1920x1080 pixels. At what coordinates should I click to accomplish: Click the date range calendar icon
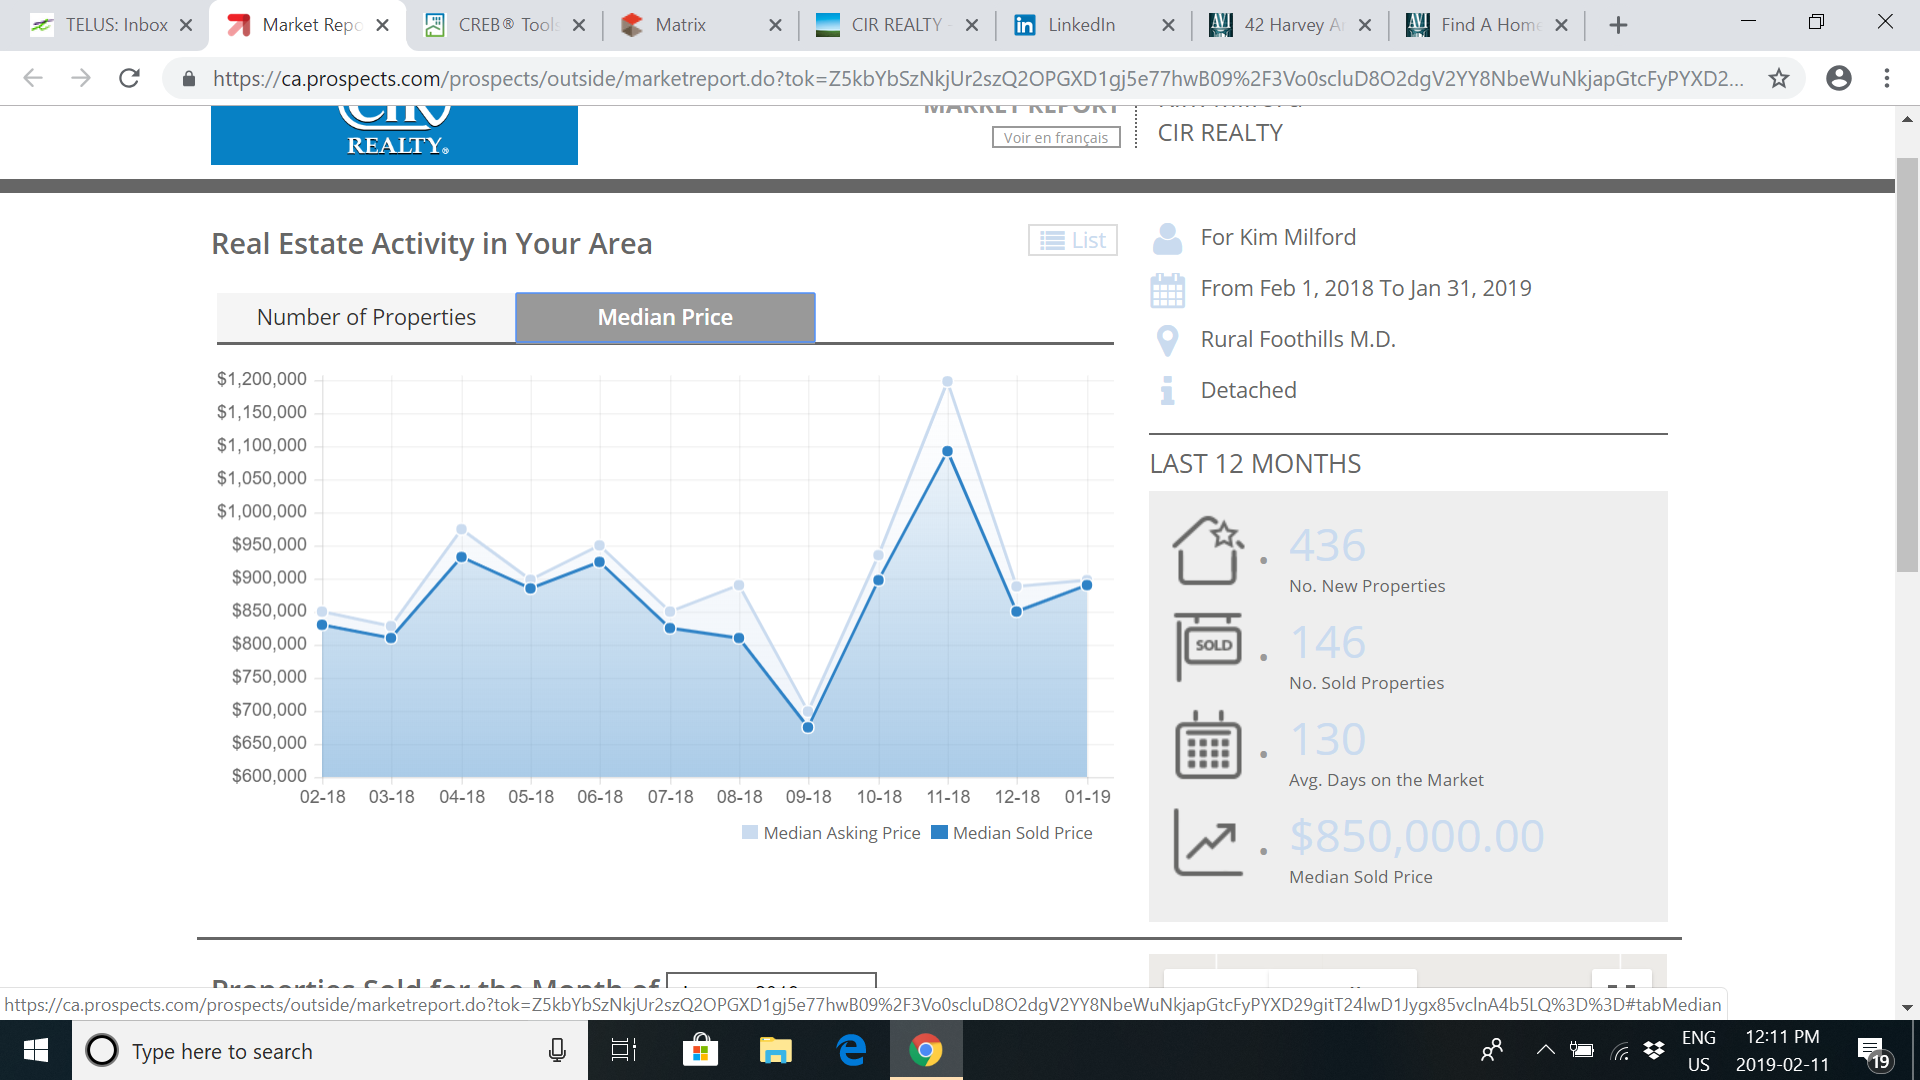1167,290
